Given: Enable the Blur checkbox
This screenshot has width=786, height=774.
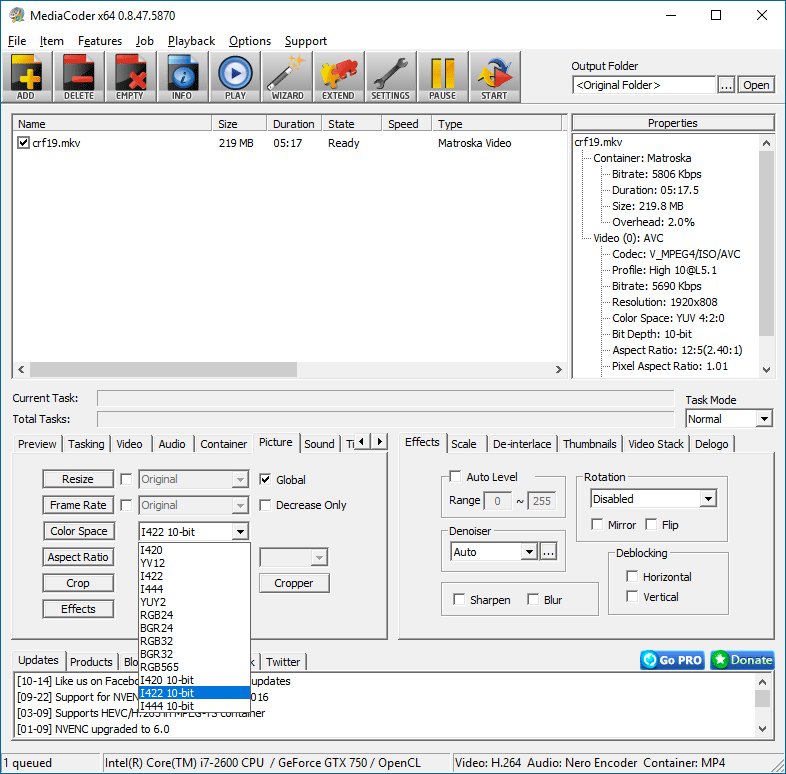Looking at the screenshot, I should tap(533, 600).
